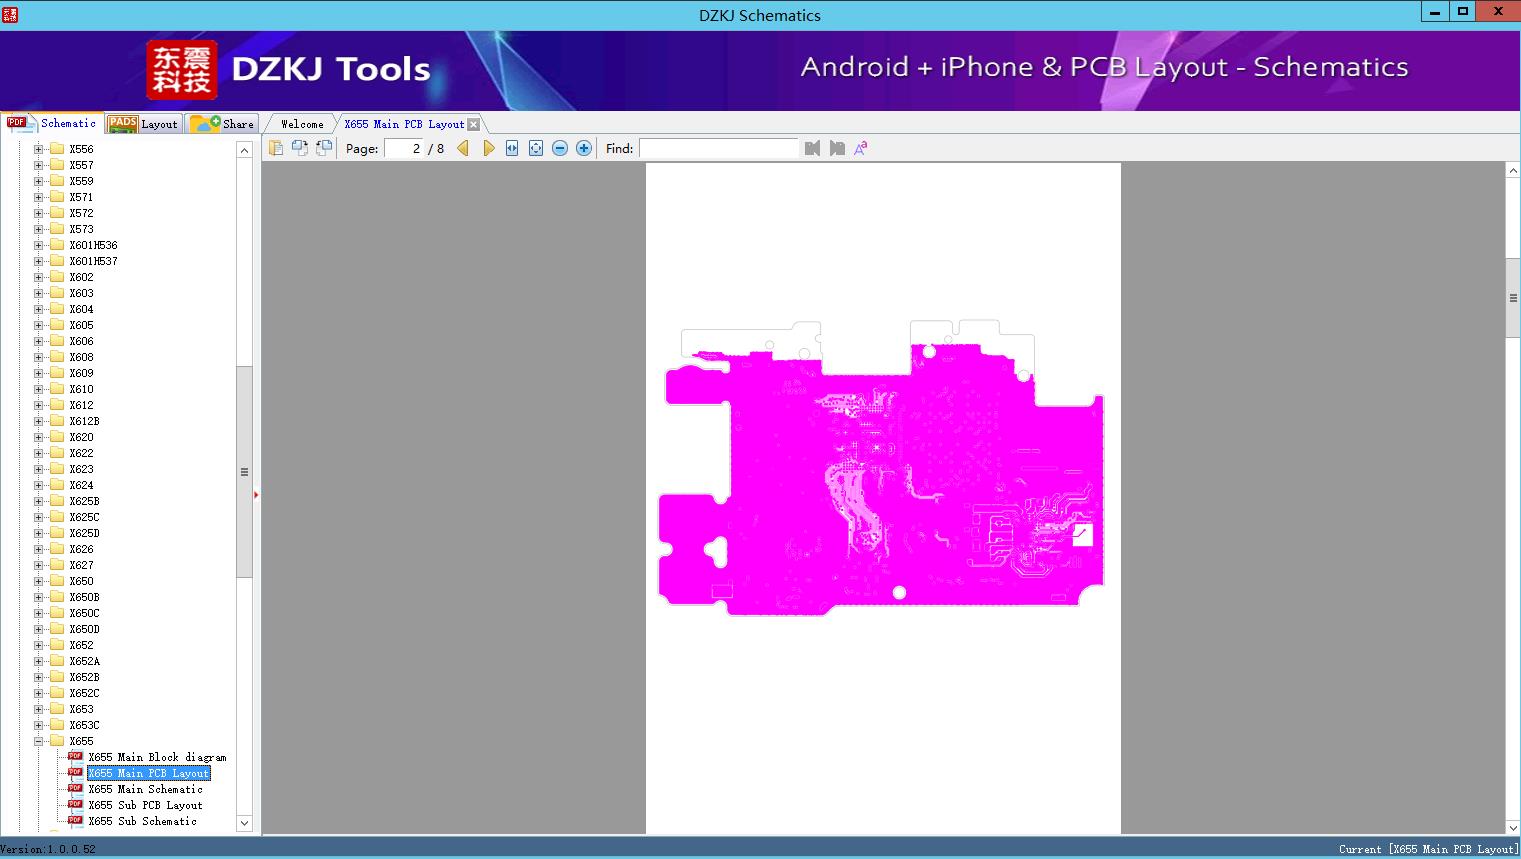
Task: Select the X572 folder
Action: (81, 213)
